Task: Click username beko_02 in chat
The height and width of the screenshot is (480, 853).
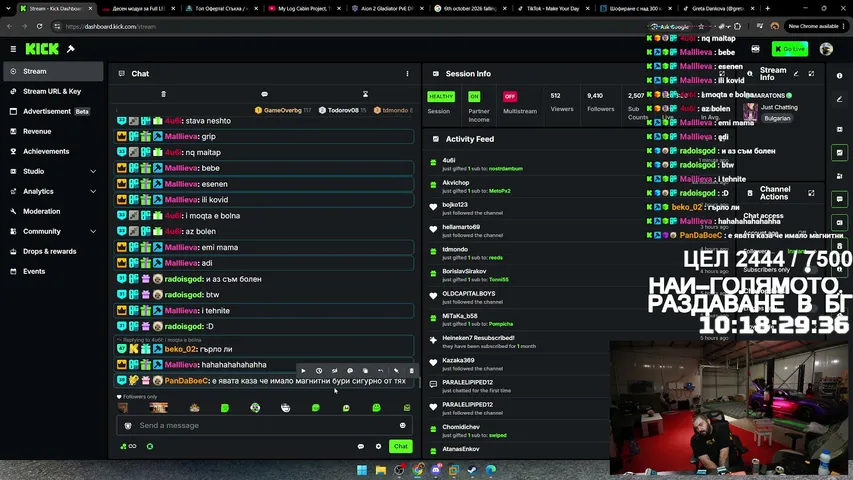Action: pos(180,349)
